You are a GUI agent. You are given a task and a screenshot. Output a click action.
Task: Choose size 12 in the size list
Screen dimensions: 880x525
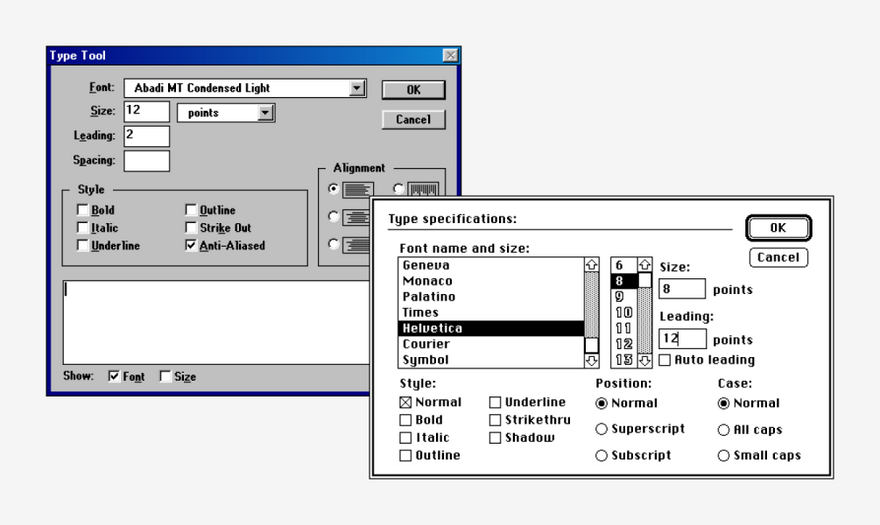pyautogui.click(x=624, y=344)
